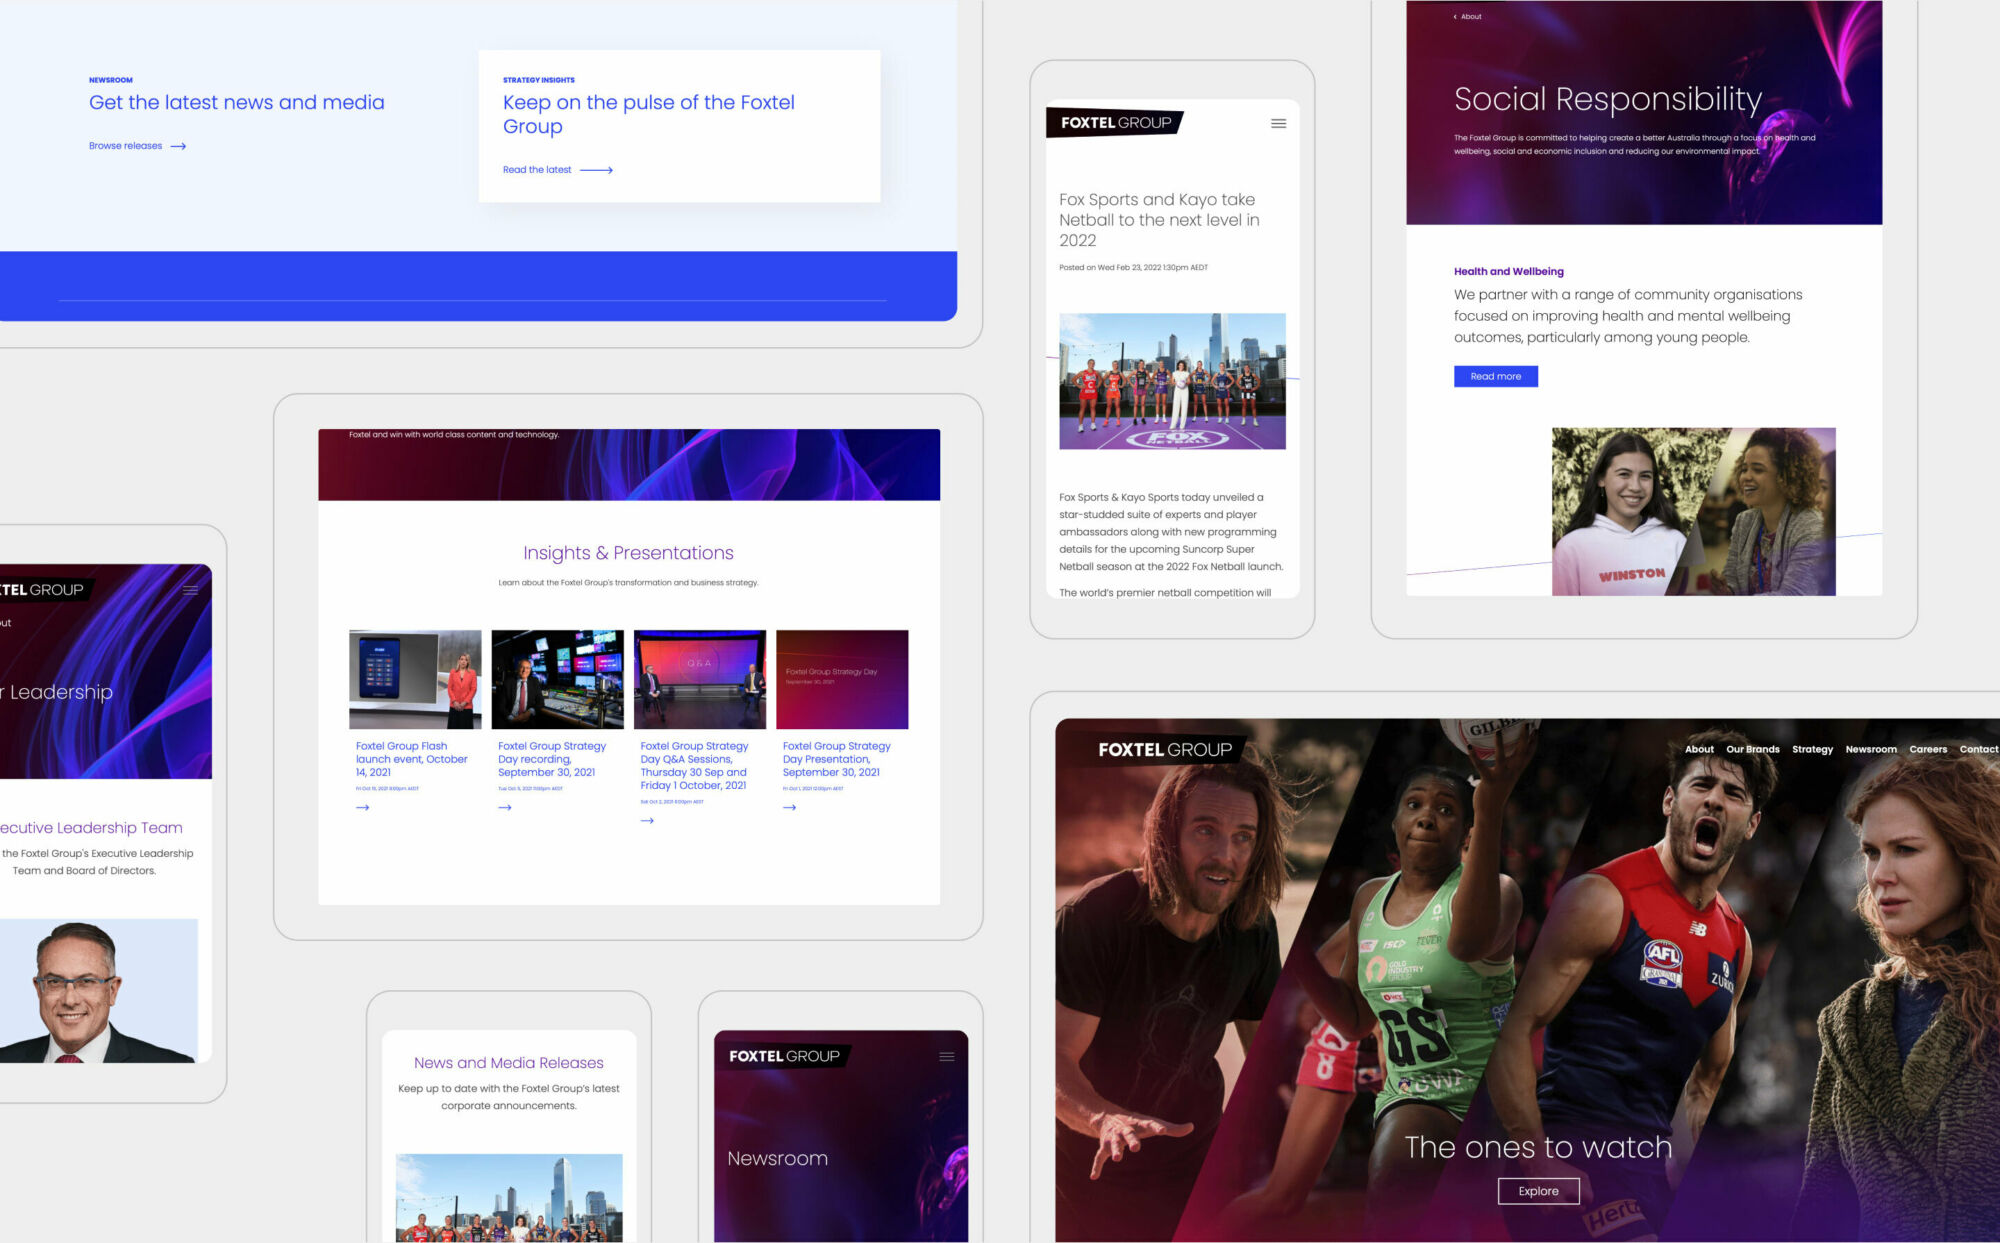Click Newsroom title on mobile page
The image size is (2000, 1243).
click(x=777, y=1158)
